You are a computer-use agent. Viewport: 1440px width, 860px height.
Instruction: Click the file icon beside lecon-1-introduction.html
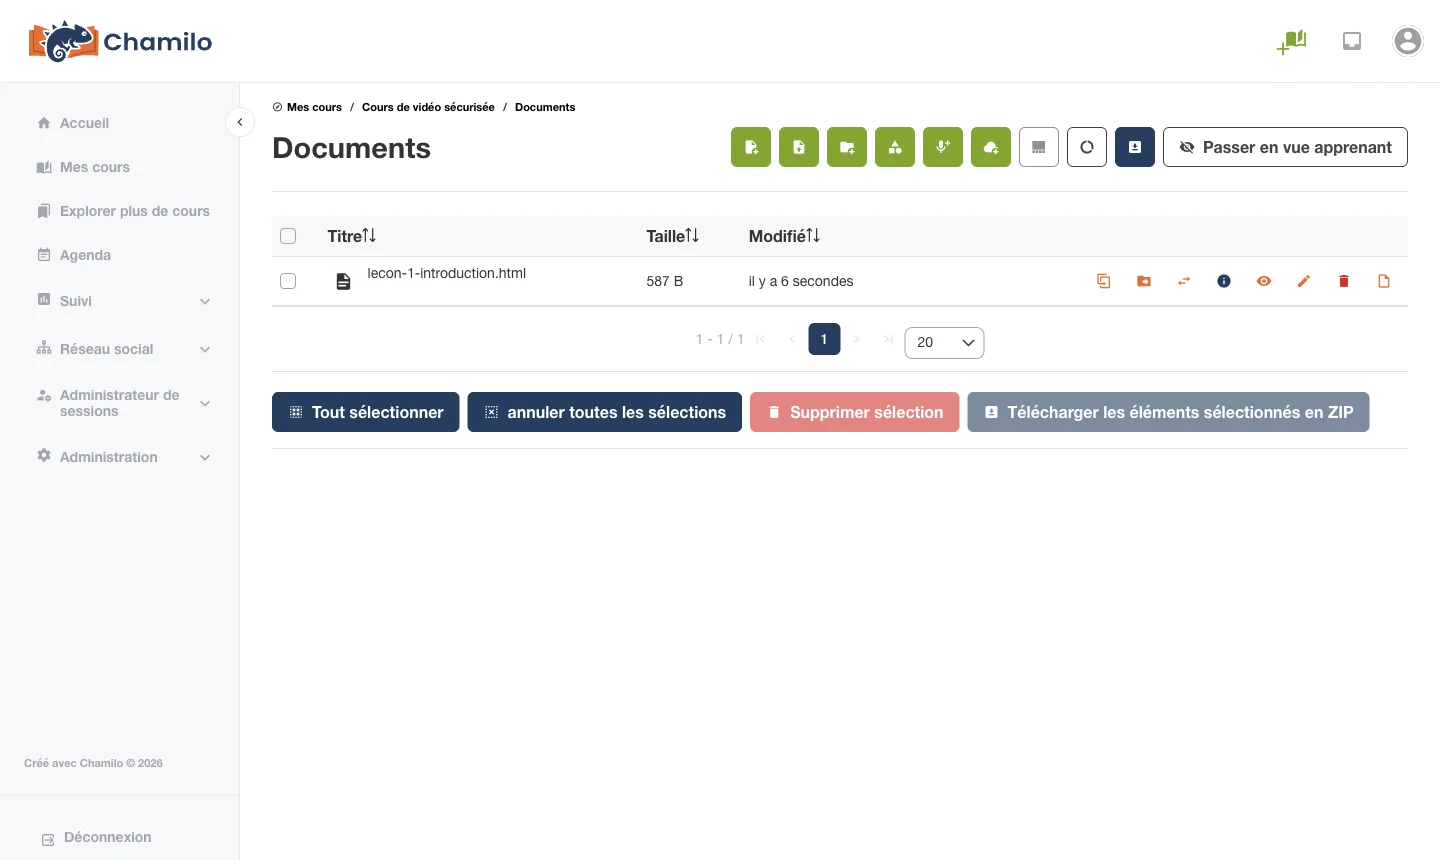pos(343,281)
